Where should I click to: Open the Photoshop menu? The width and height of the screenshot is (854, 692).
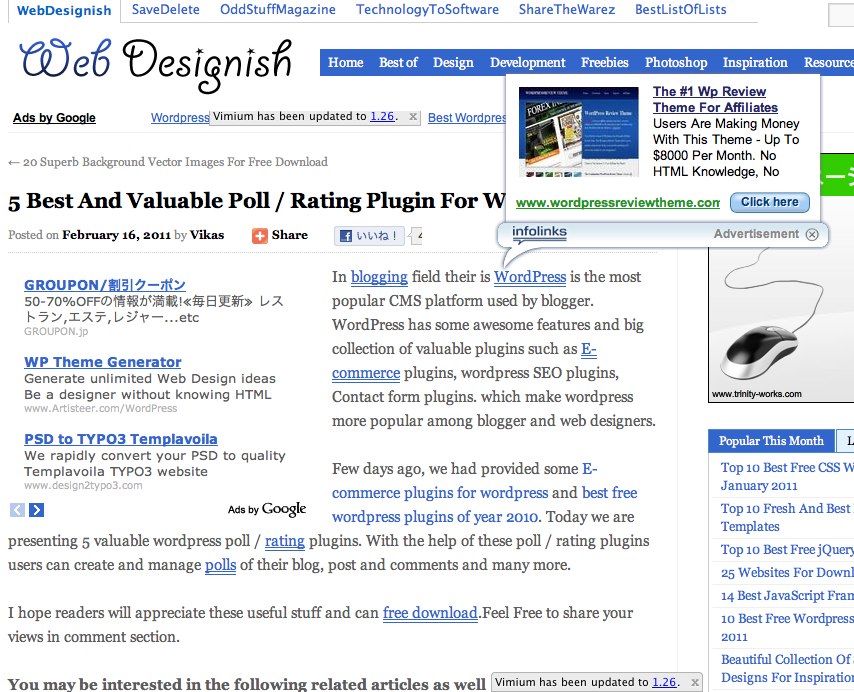point(676,63)
